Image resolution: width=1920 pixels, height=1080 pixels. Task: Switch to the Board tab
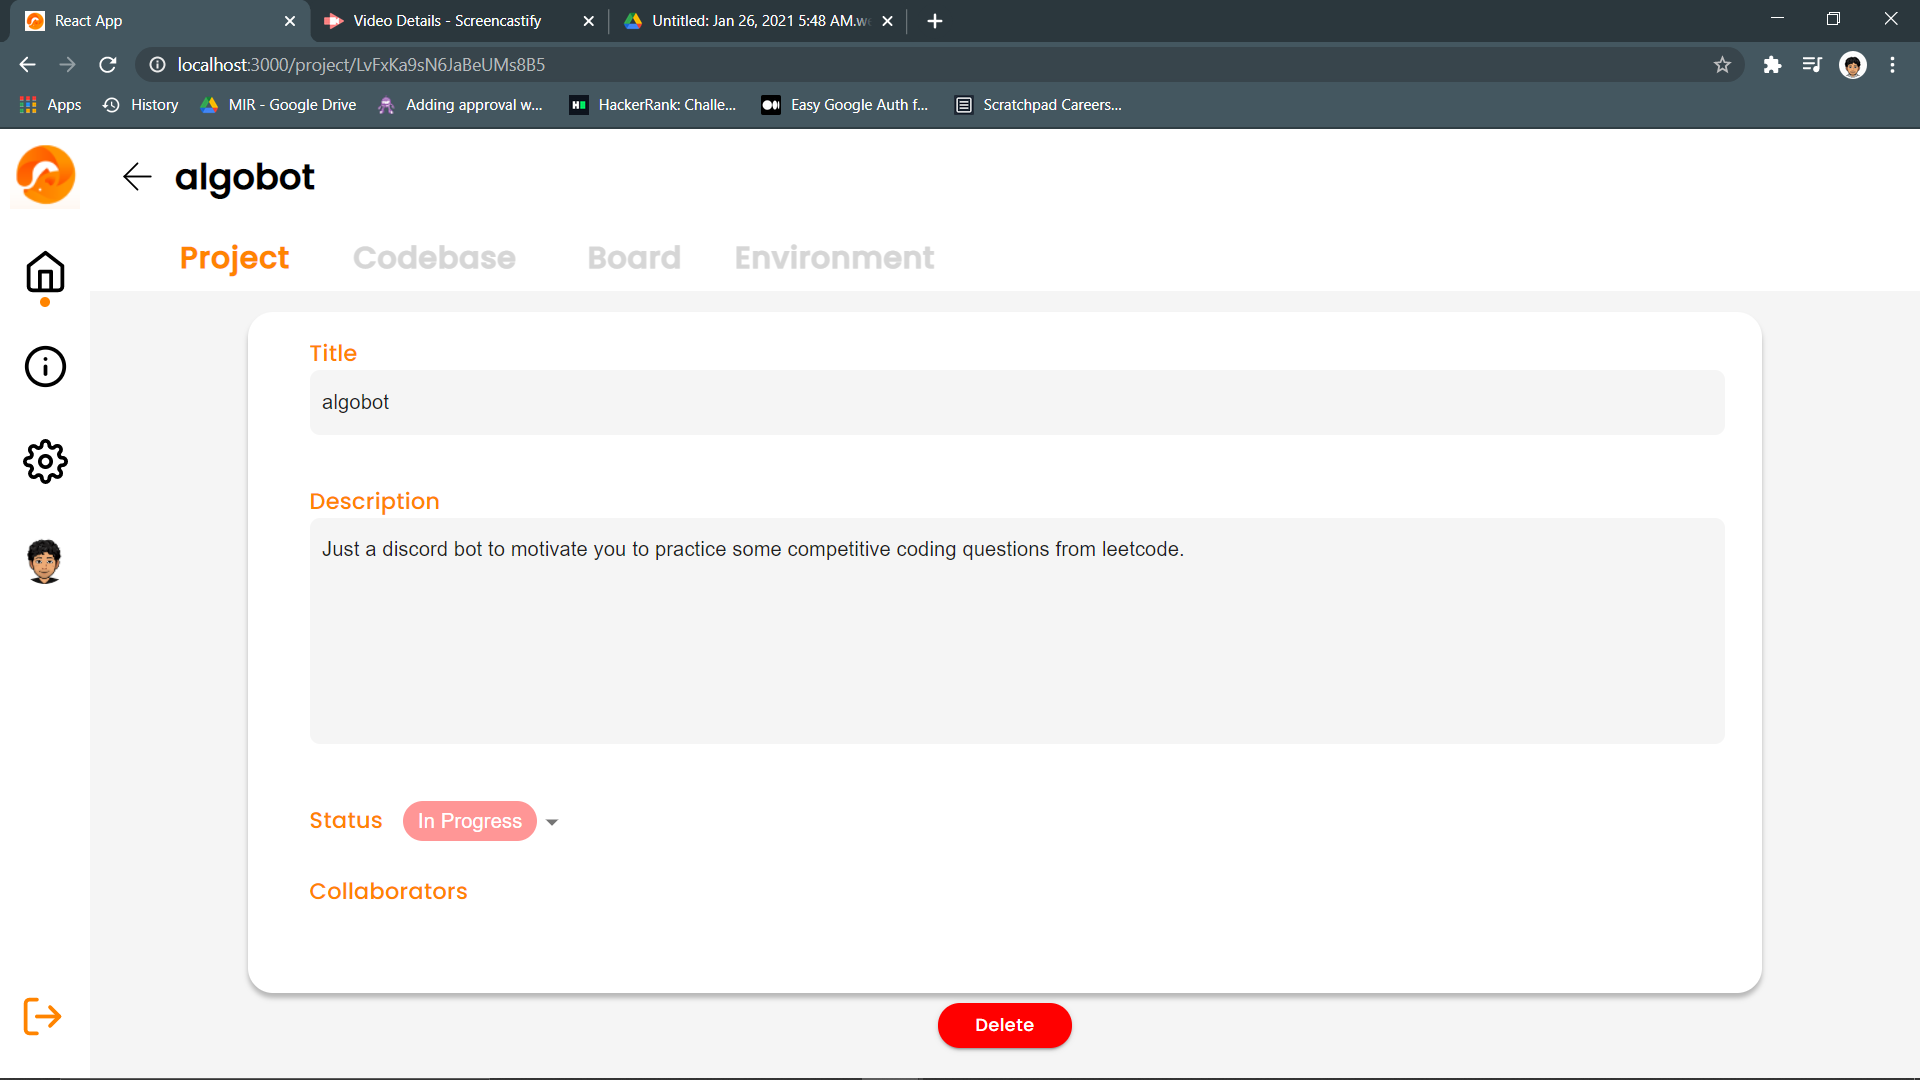(x=633, y=258)
